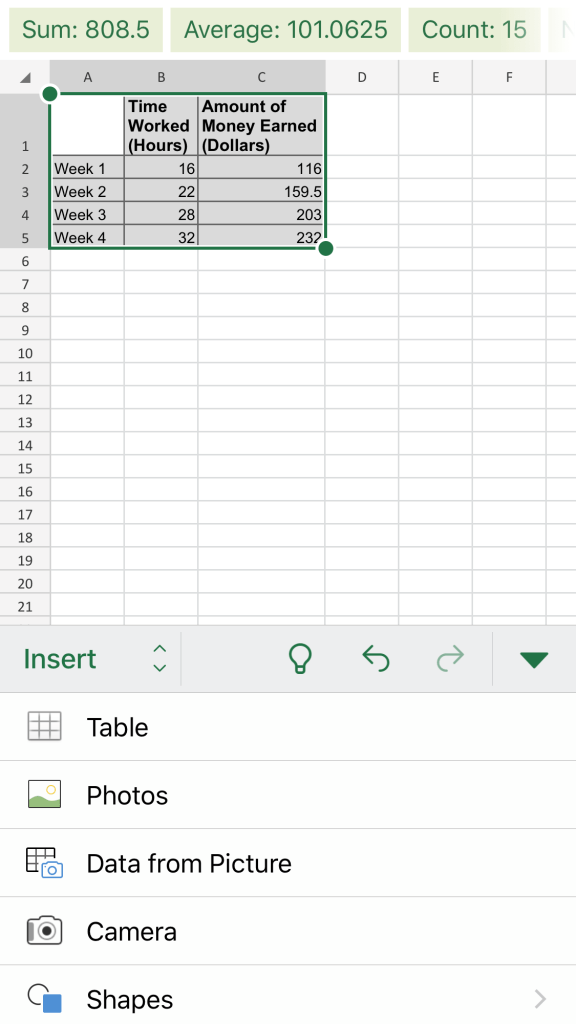Choose Table from the Insert menu
The height and width of the screenshot is (1024, 576).
[x=117, y=727]
